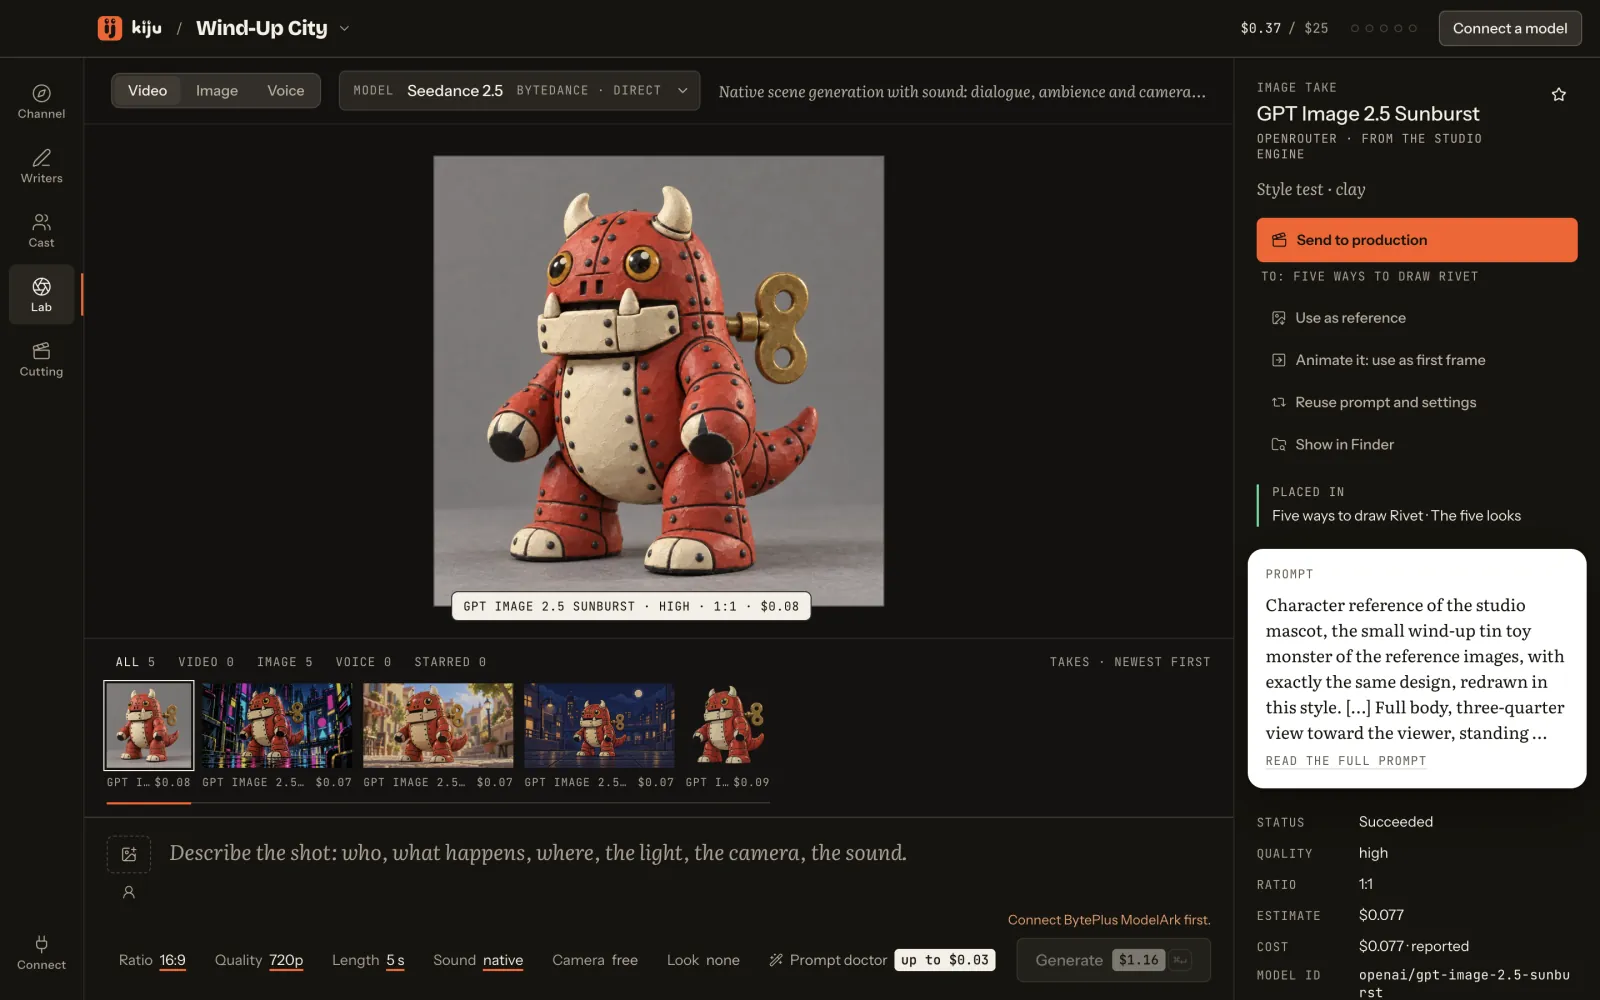This screenshot has width=1600, height=1000.
Task: Filter takes by STARRED 0
Action: (450, 662)
